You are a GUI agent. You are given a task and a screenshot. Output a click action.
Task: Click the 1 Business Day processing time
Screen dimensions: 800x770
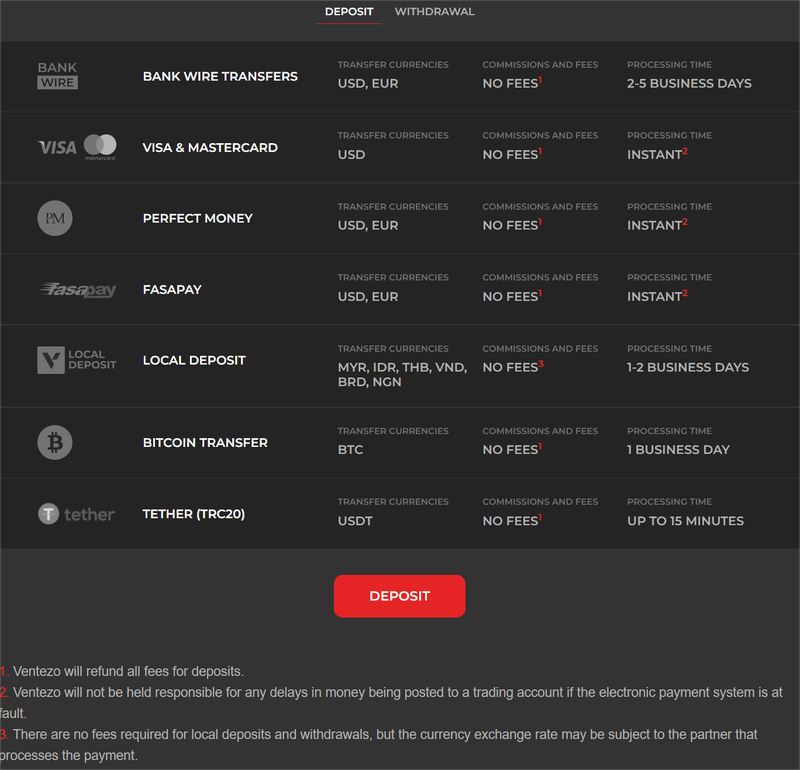tap(678, 450)
